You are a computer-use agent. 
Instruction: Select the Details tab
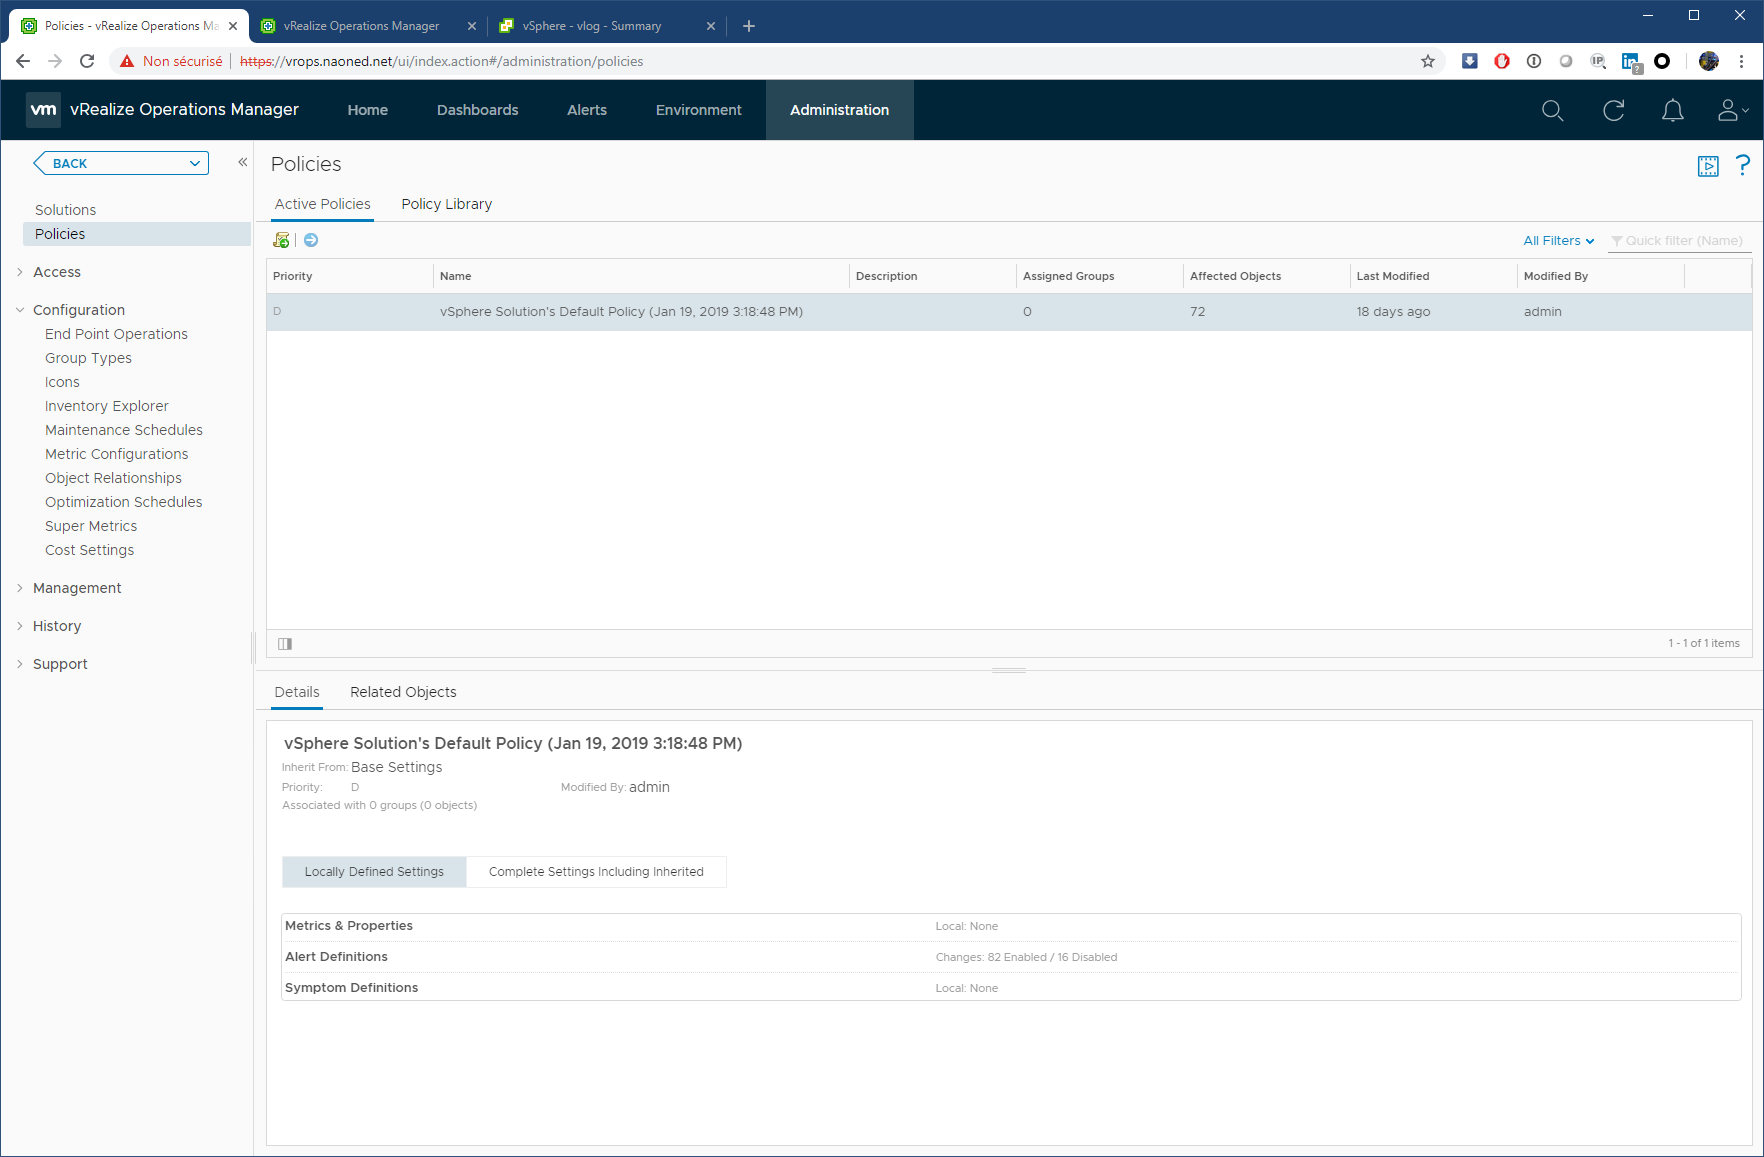click(x=297, y=692)
